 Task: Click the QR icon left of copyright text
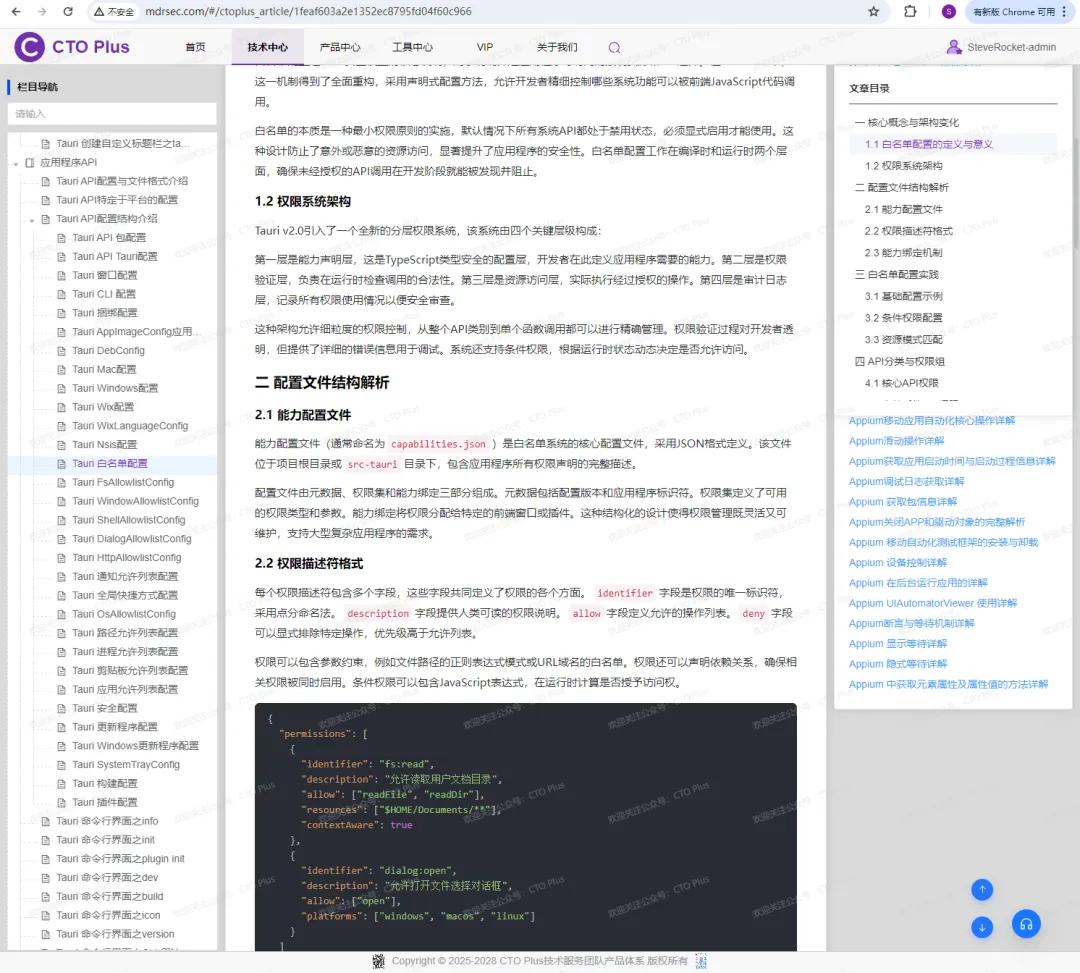[x=378, y=961]
